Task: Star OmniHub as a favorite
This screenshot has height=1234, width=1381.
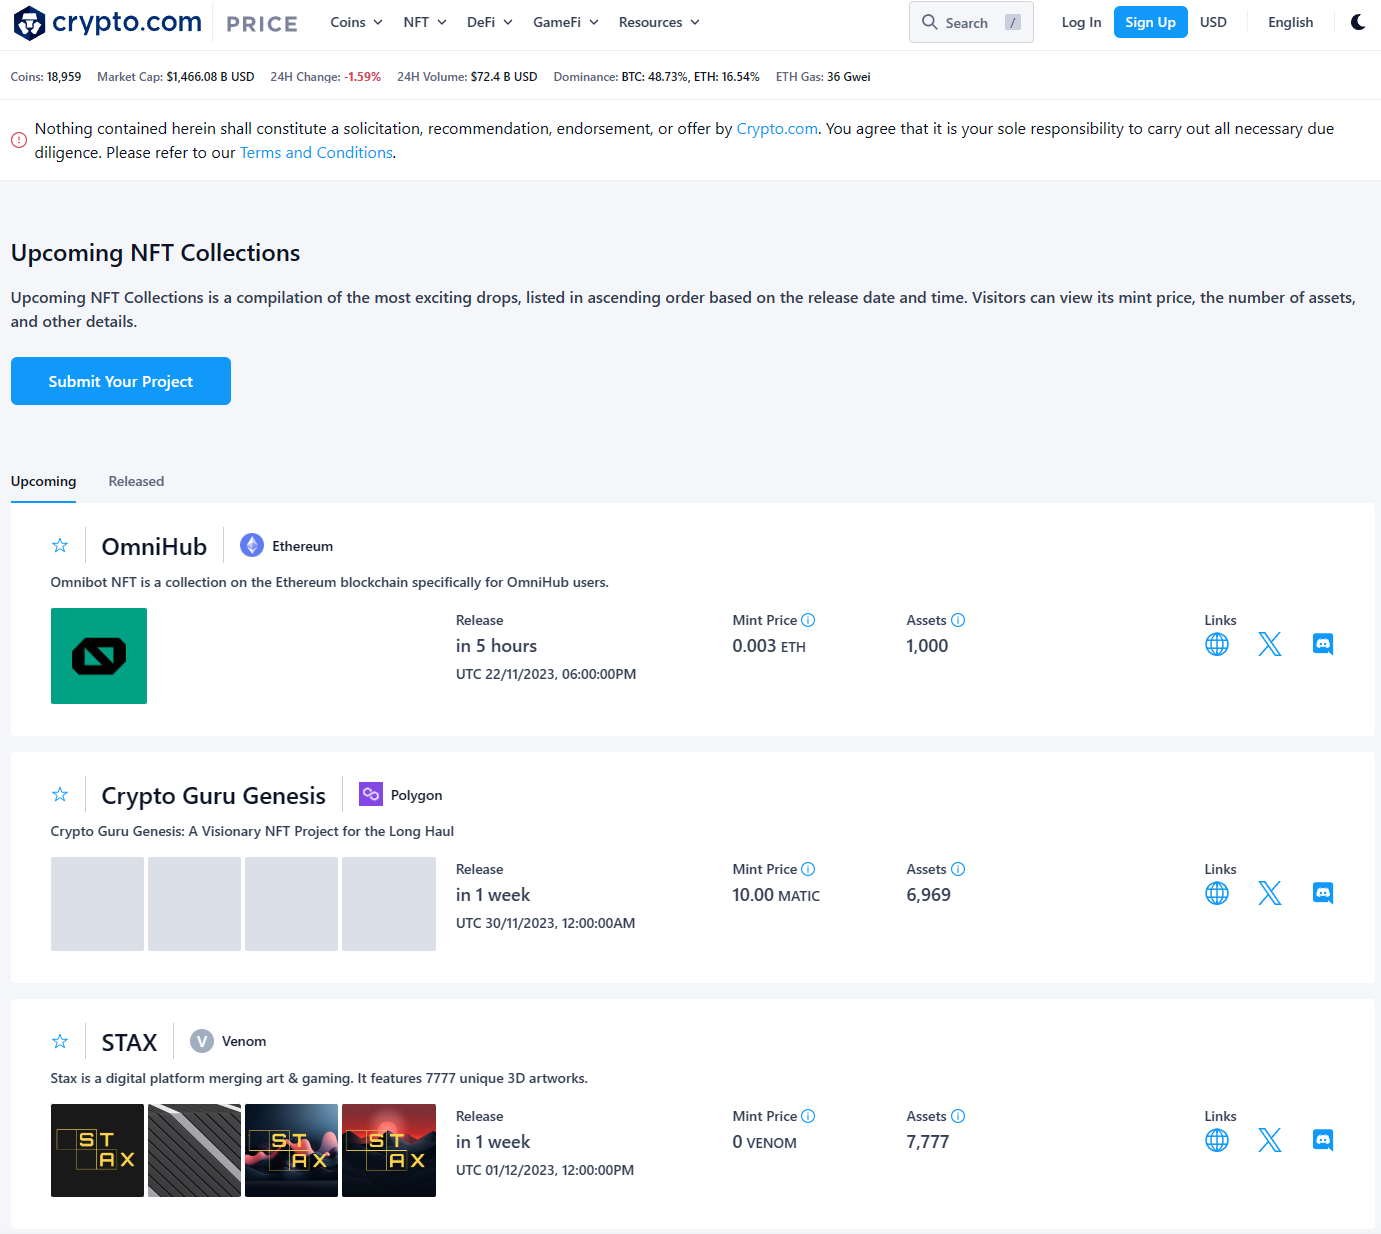Action: tap(60, 546)
